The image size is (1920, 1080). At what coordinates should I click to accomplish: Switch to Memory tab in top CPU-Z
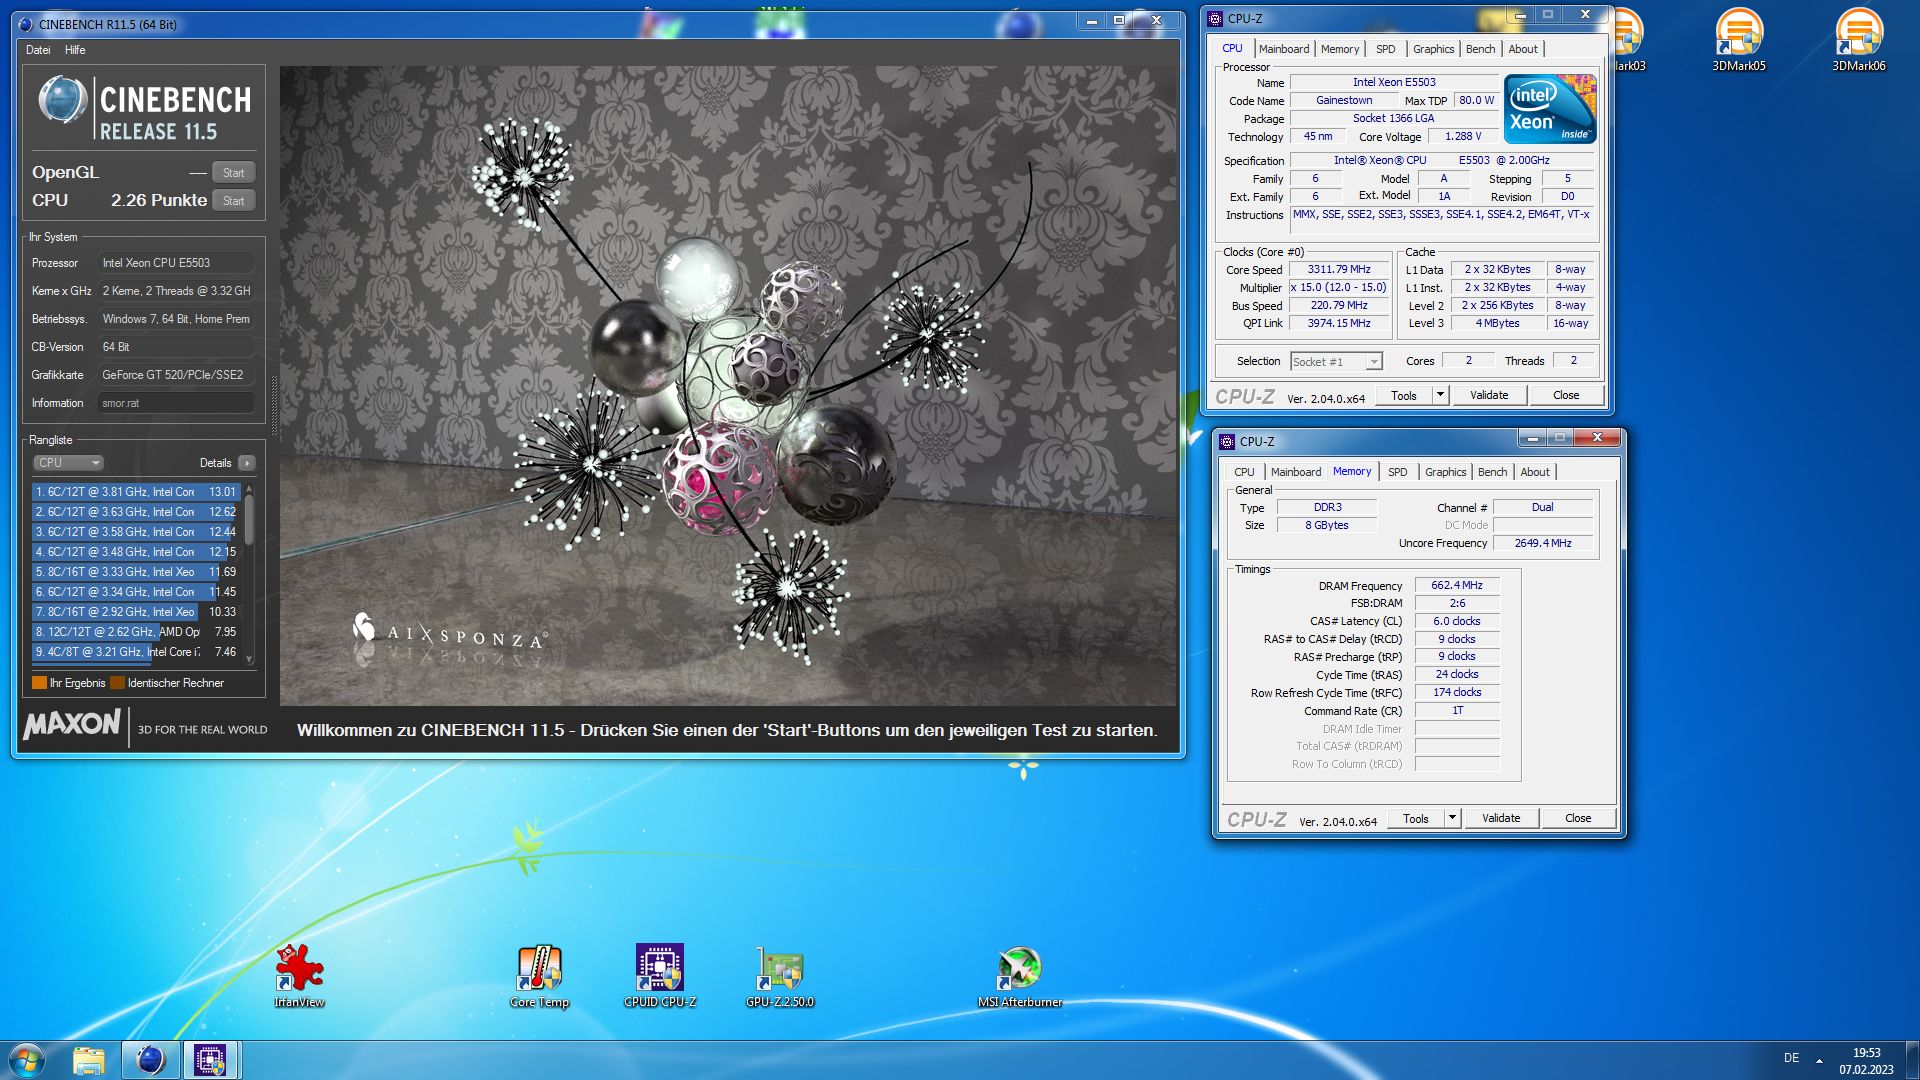pyautogui.click(x=1340, y=49)
